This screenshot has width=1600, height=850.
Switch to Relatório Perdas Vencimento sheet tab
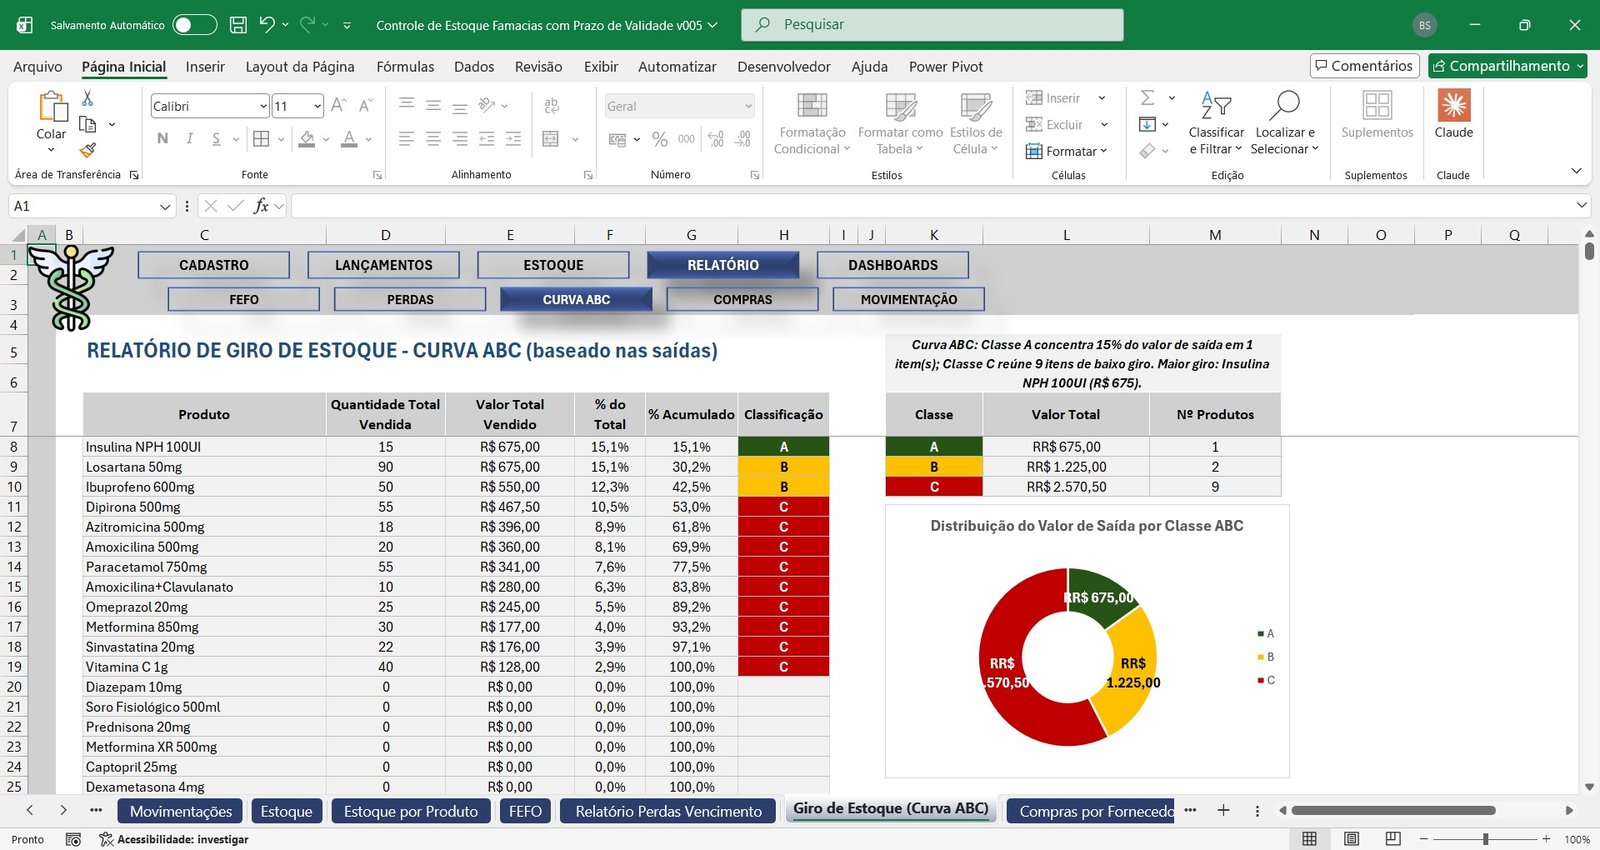point(668,811)
